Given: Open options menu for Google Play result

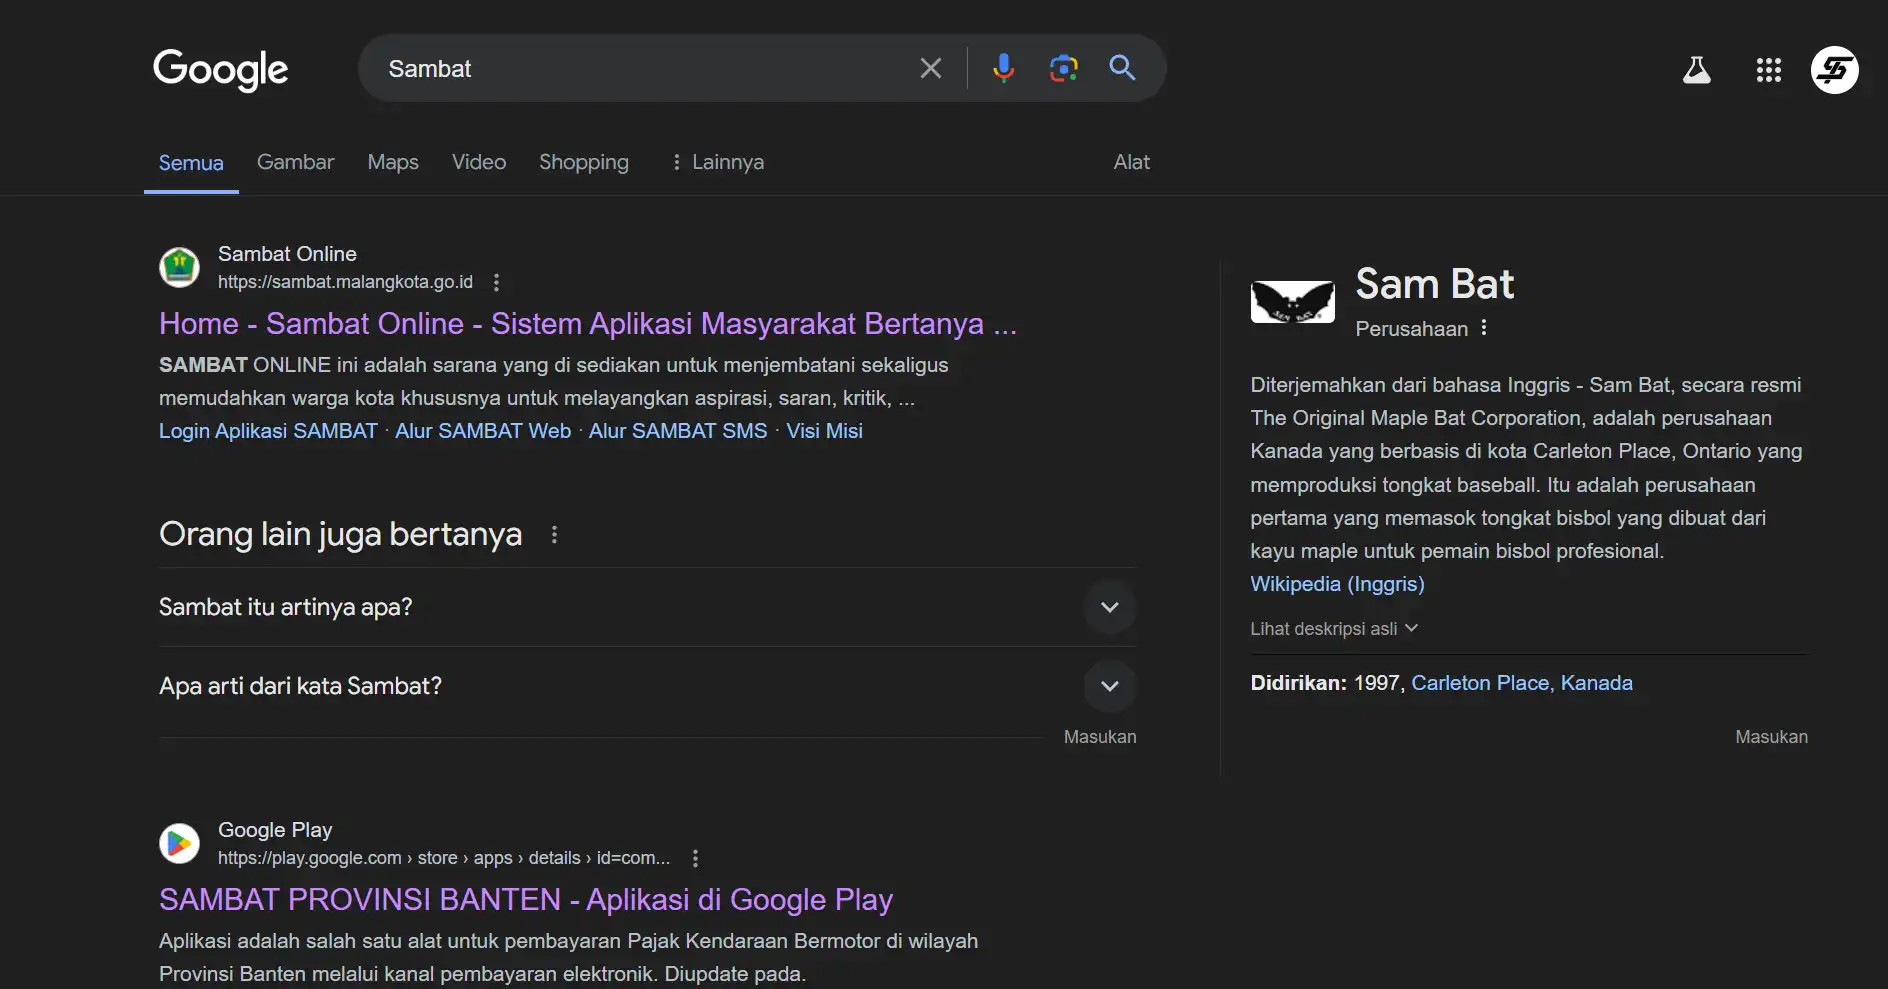Looking at the screenshot, I should coord(695,858).
